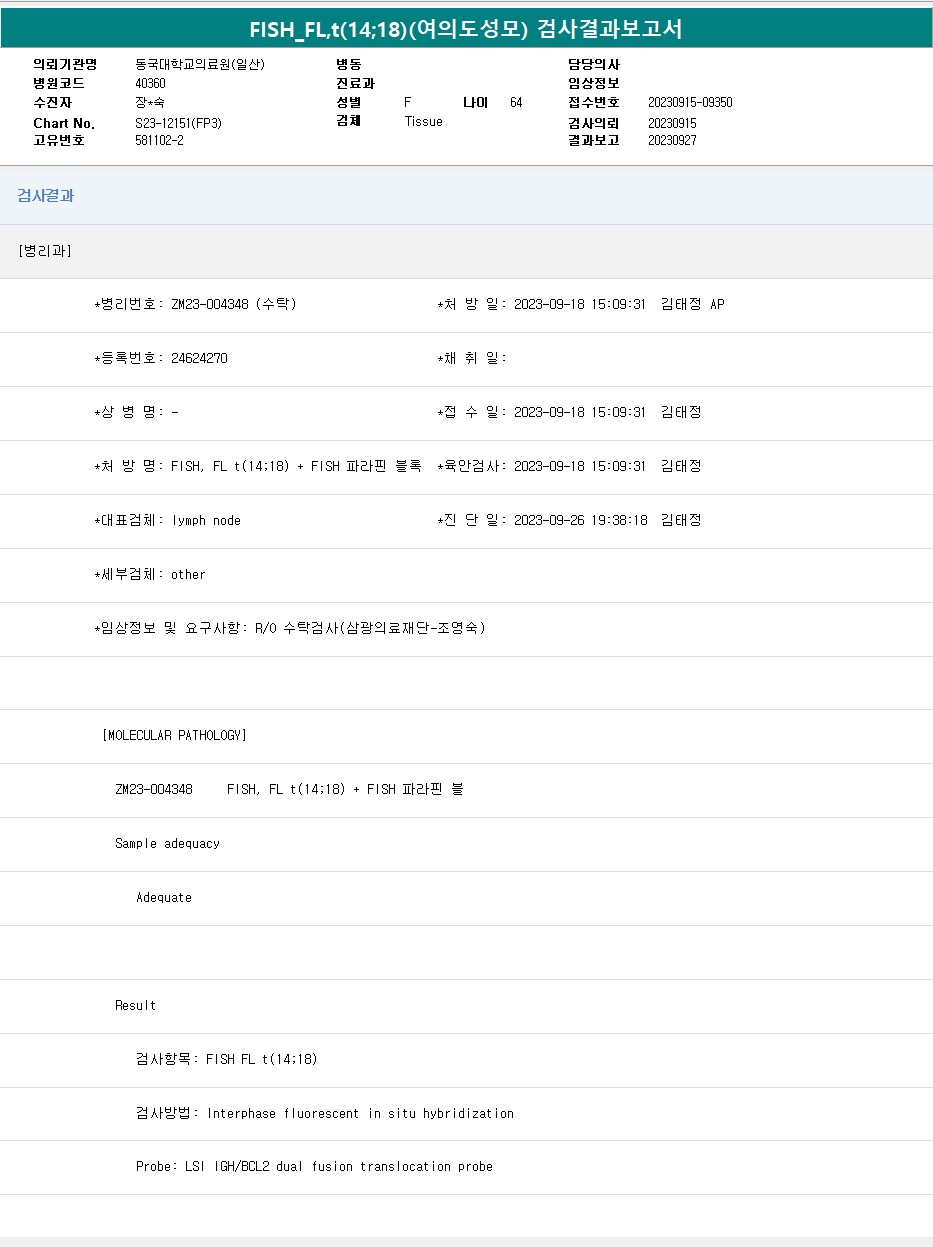933x1247 pixels.
Task: Click unique number 581102-2
Action: (x=159, y=140)
